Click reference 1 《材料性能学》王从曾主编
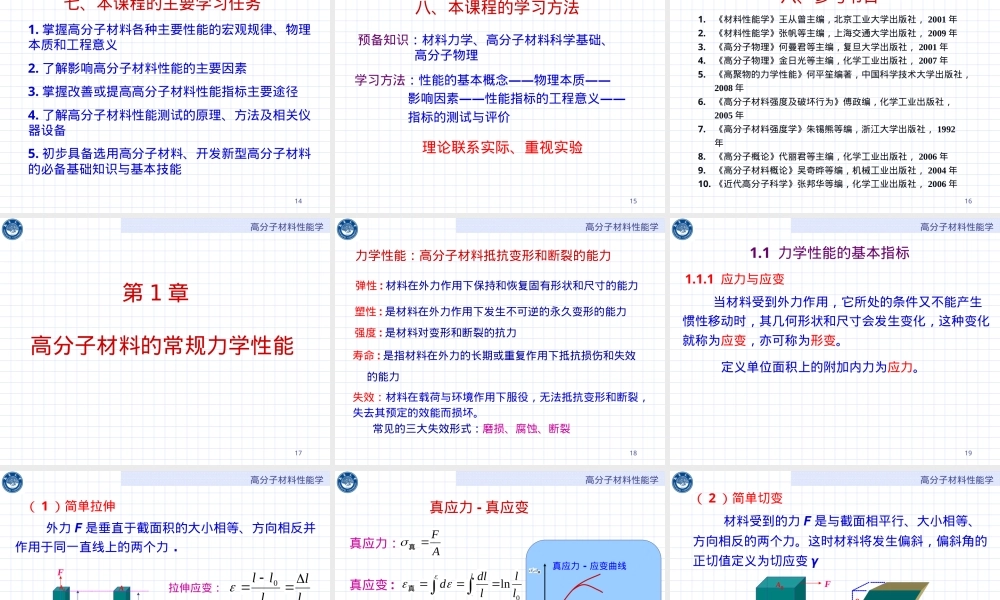 click(x=828, y=19)
